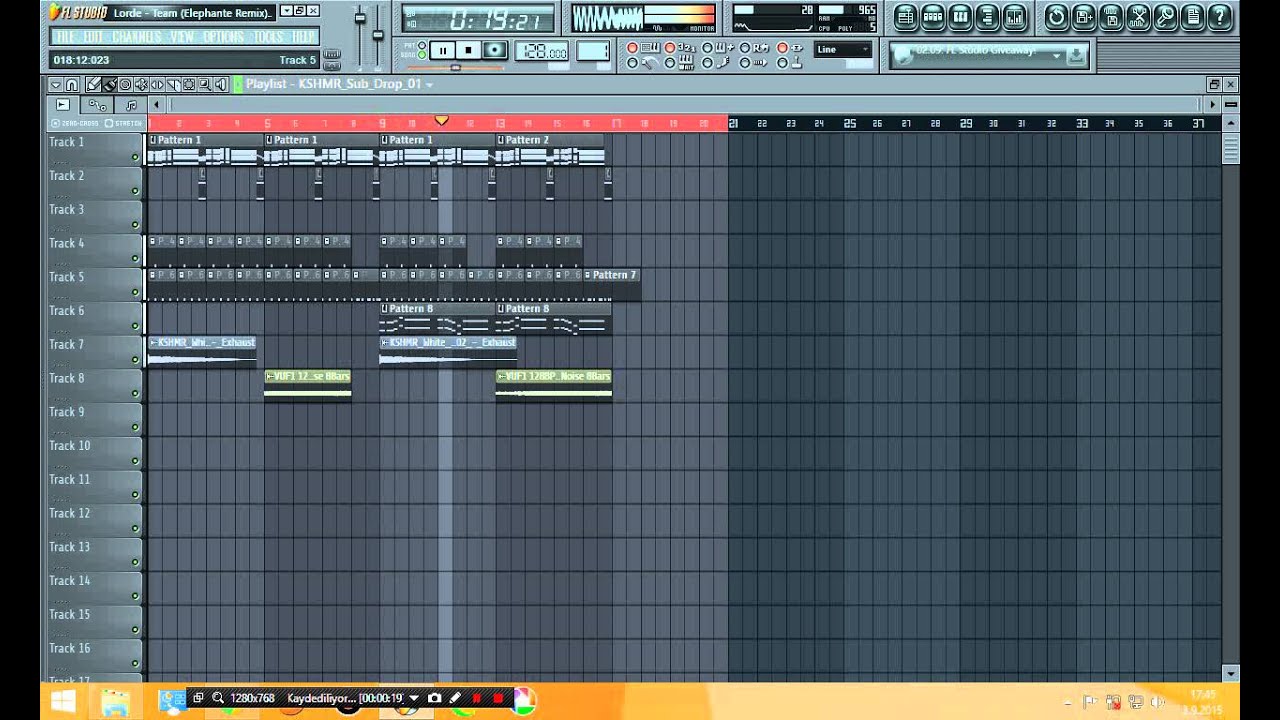1280x720 pixels.
Task: Open the Mixer window button
Action: coord(1014,17)
